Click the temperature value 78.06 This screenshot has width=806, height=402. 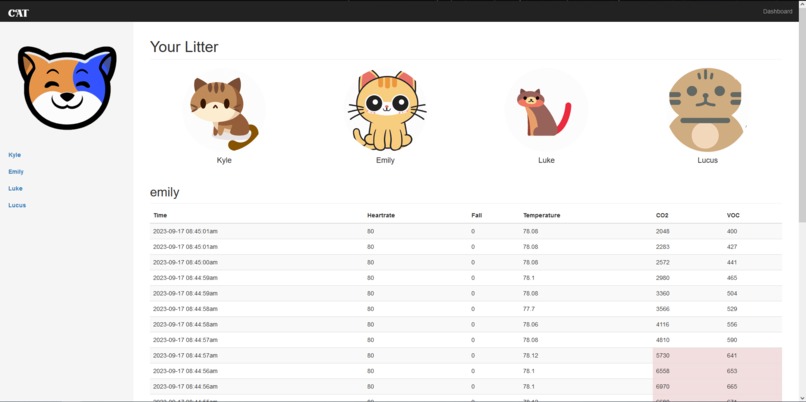[x=531, y=324]
